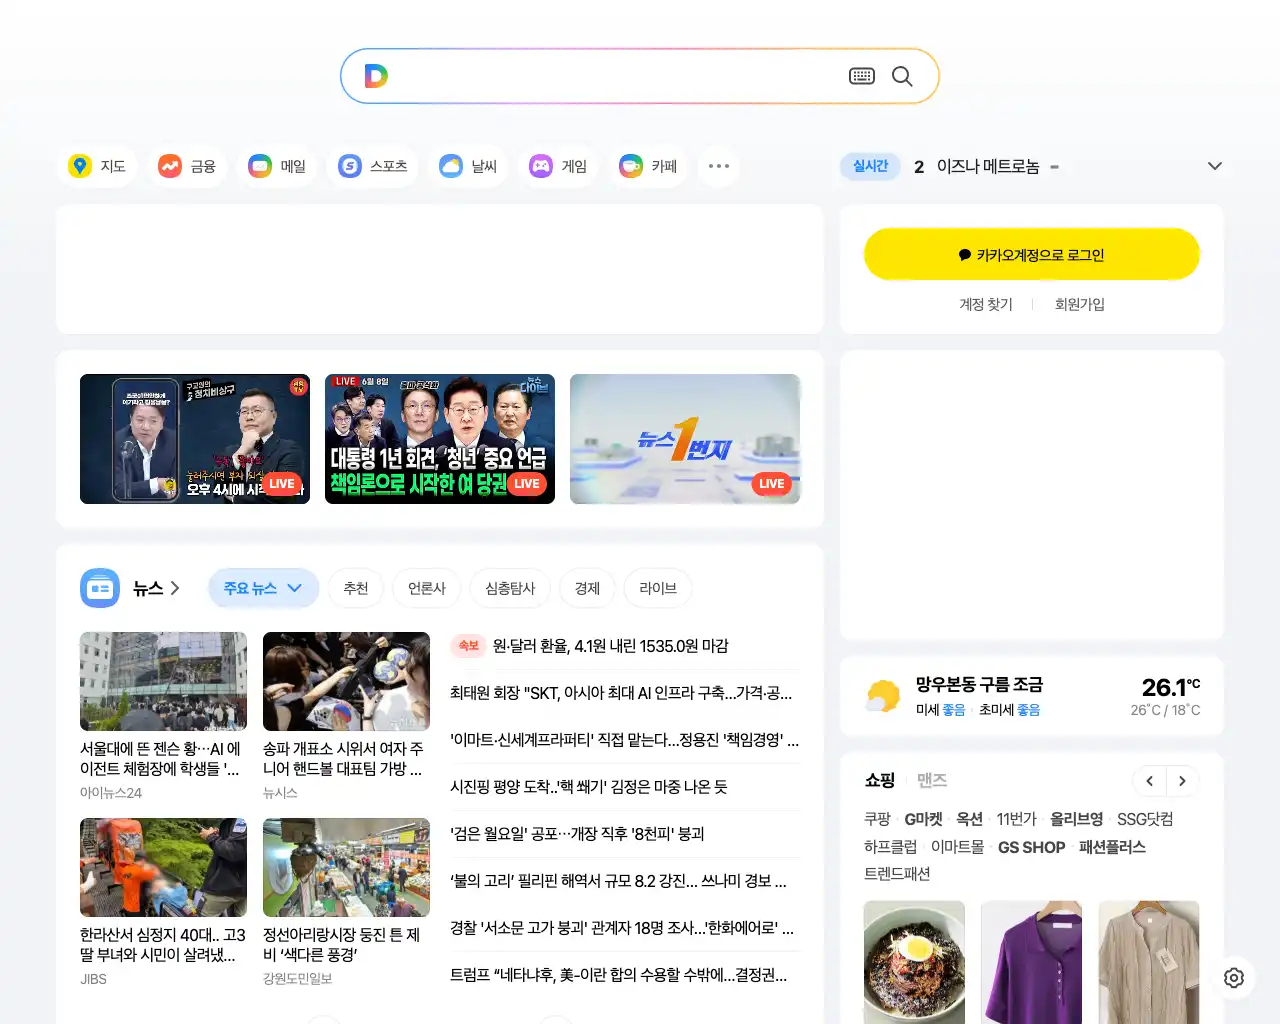Click the 실시간 badge
Image resolution: width=1280 pixels, height=1024 pixels.
coord(870,166)
